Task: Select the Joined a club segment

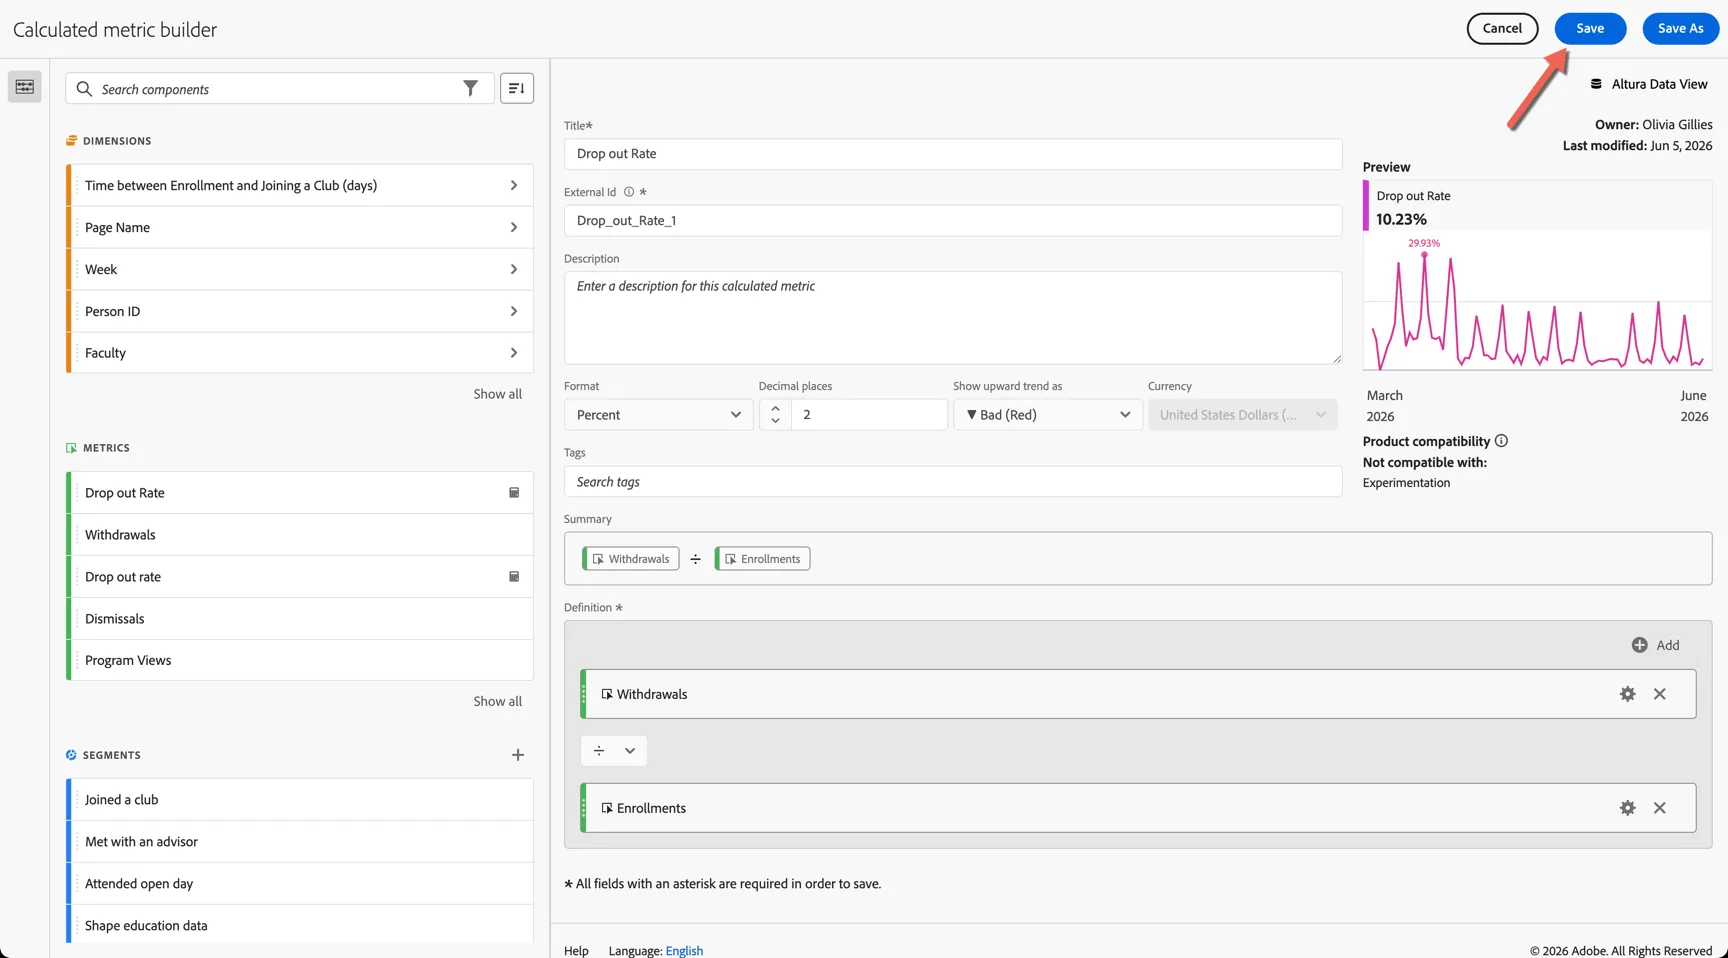Action: click(300, 800)
